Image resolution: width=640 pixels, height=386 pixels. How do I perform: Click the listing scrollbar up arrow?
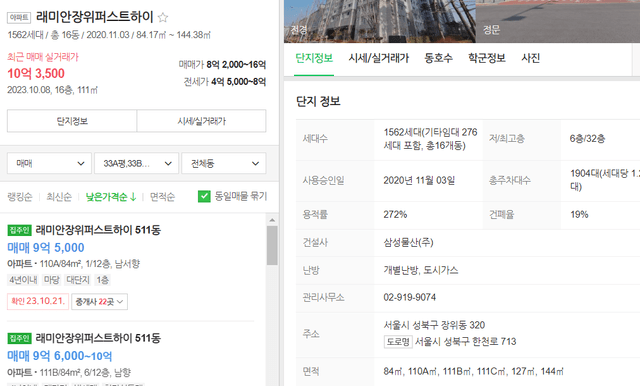(x=272, y=220)
